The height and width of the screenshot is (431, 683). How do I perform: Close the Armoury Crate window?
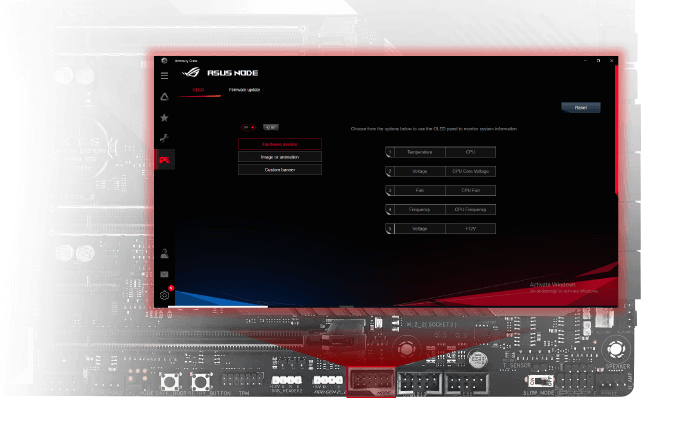click(x=612, y=61)
